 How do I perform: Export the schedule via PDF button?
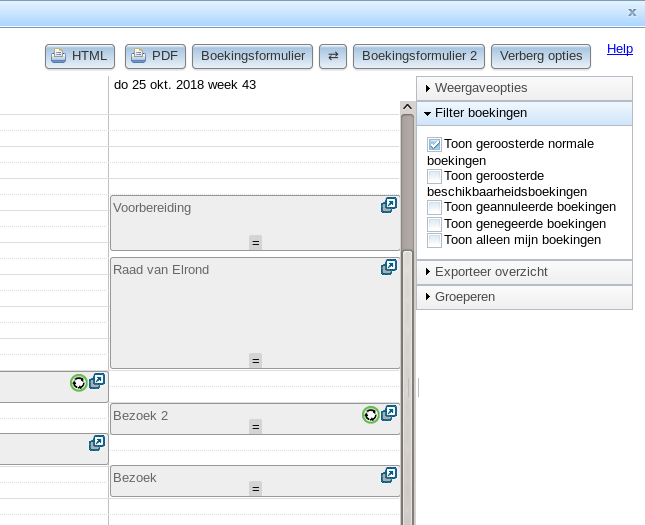click(x=155, y=56)
